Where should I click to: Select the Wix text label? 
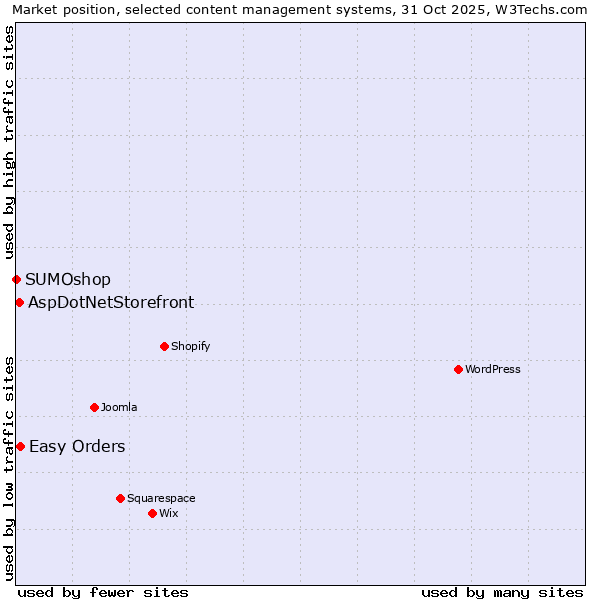169,513
